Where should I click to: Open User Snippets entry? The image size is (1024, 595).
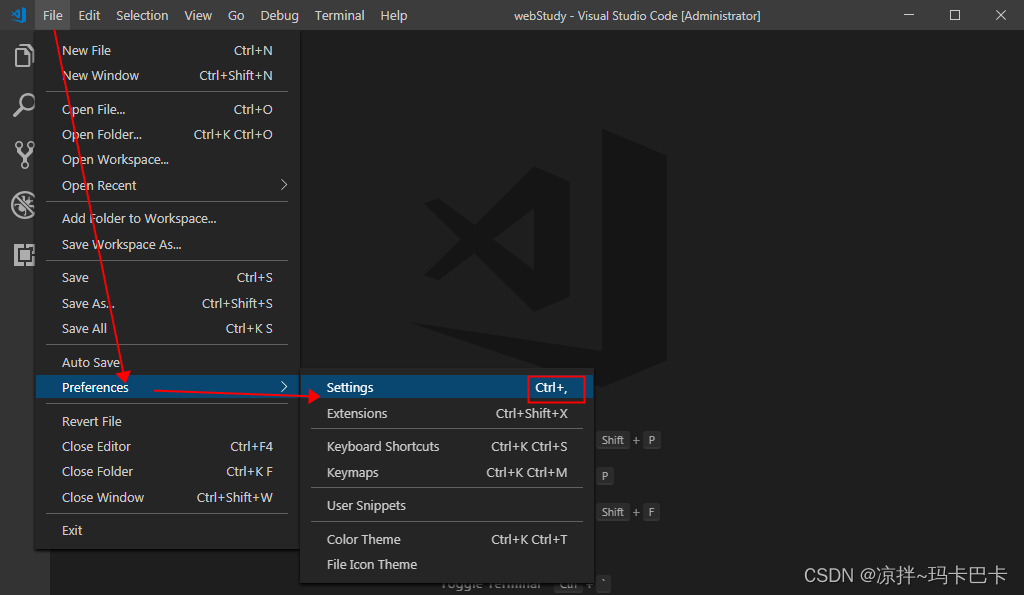pos(447,506)
